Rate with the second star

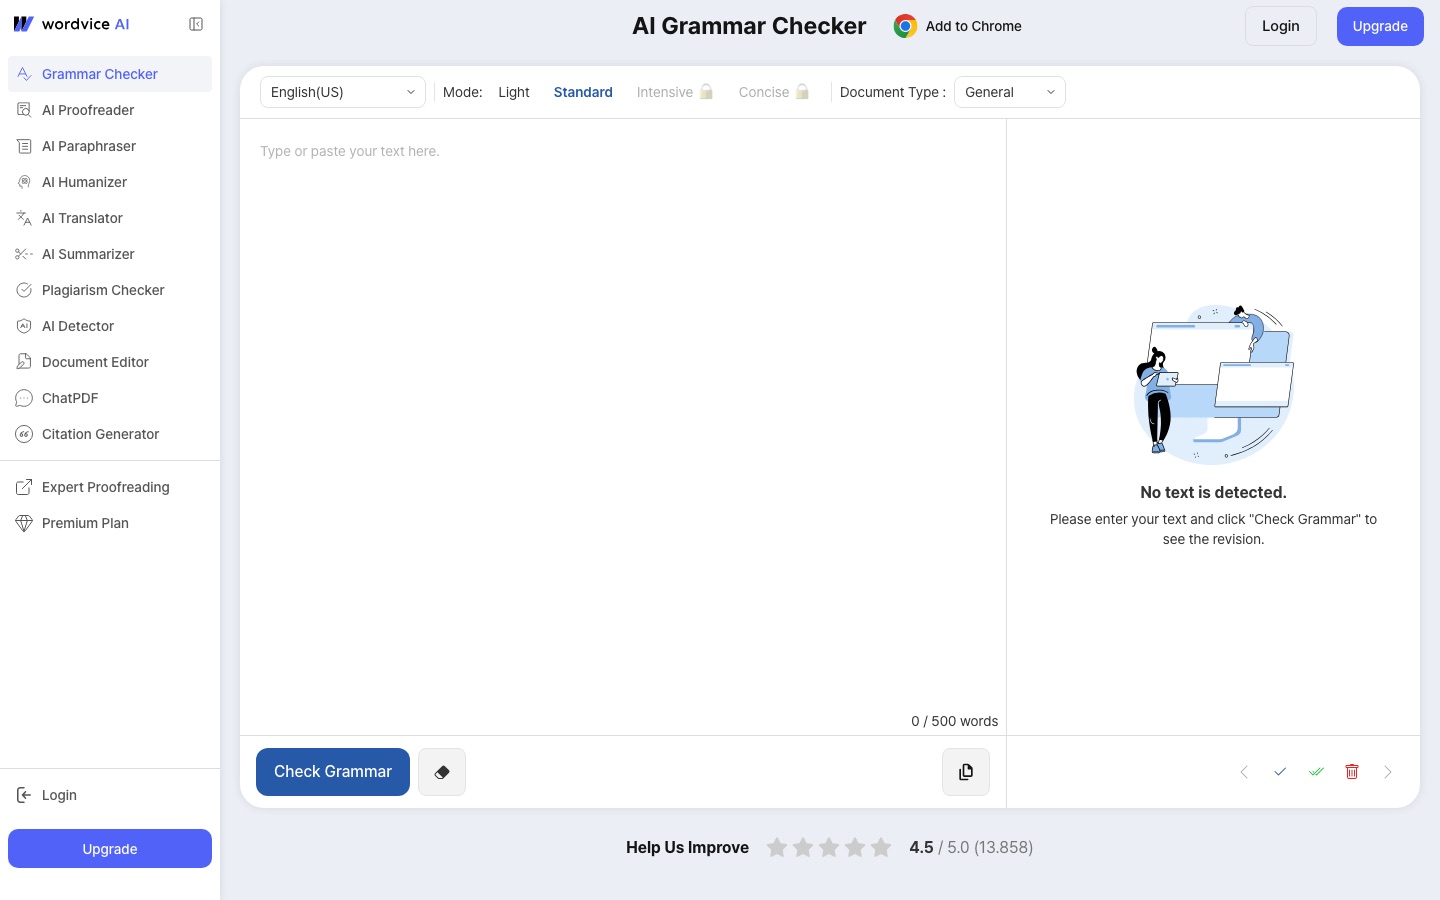pos(803,848)
